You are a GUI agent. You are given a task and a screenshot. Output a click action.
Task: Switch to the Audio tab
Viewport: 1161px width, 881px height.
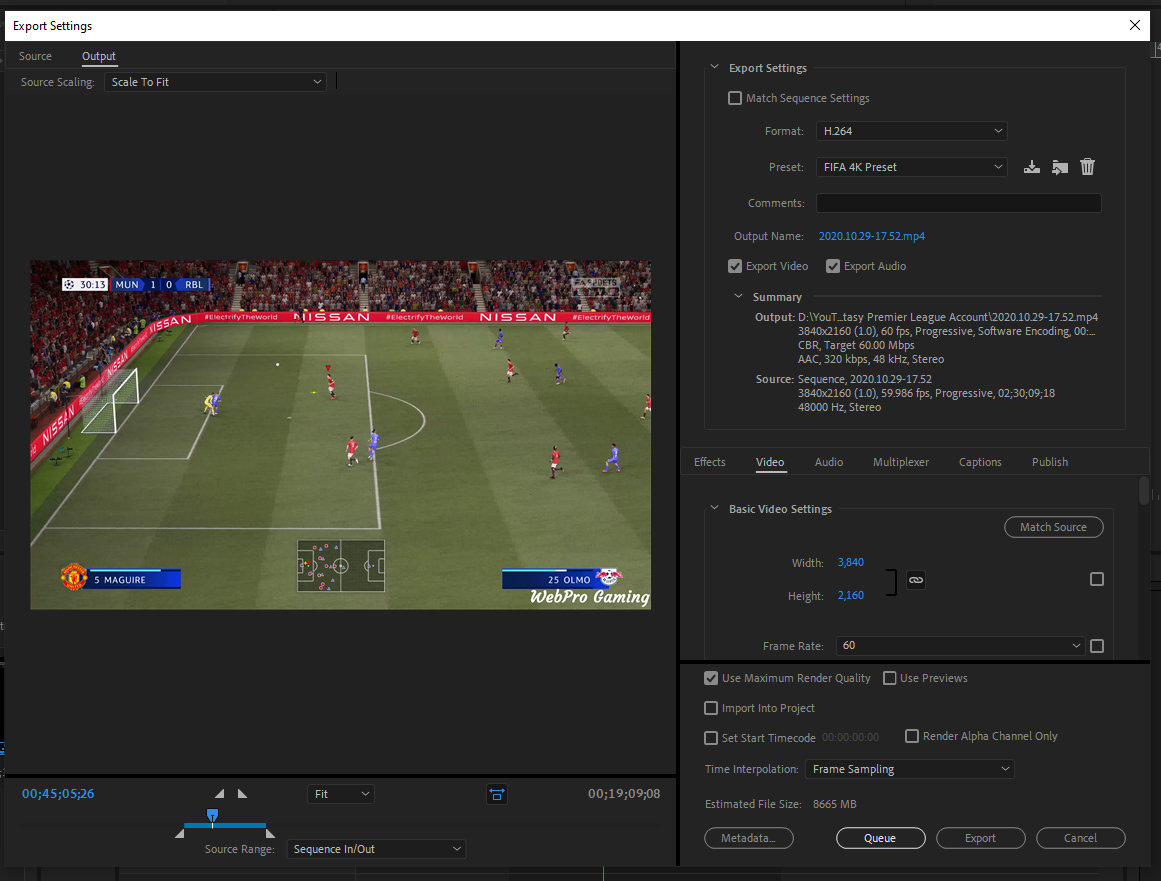(828, 462)
